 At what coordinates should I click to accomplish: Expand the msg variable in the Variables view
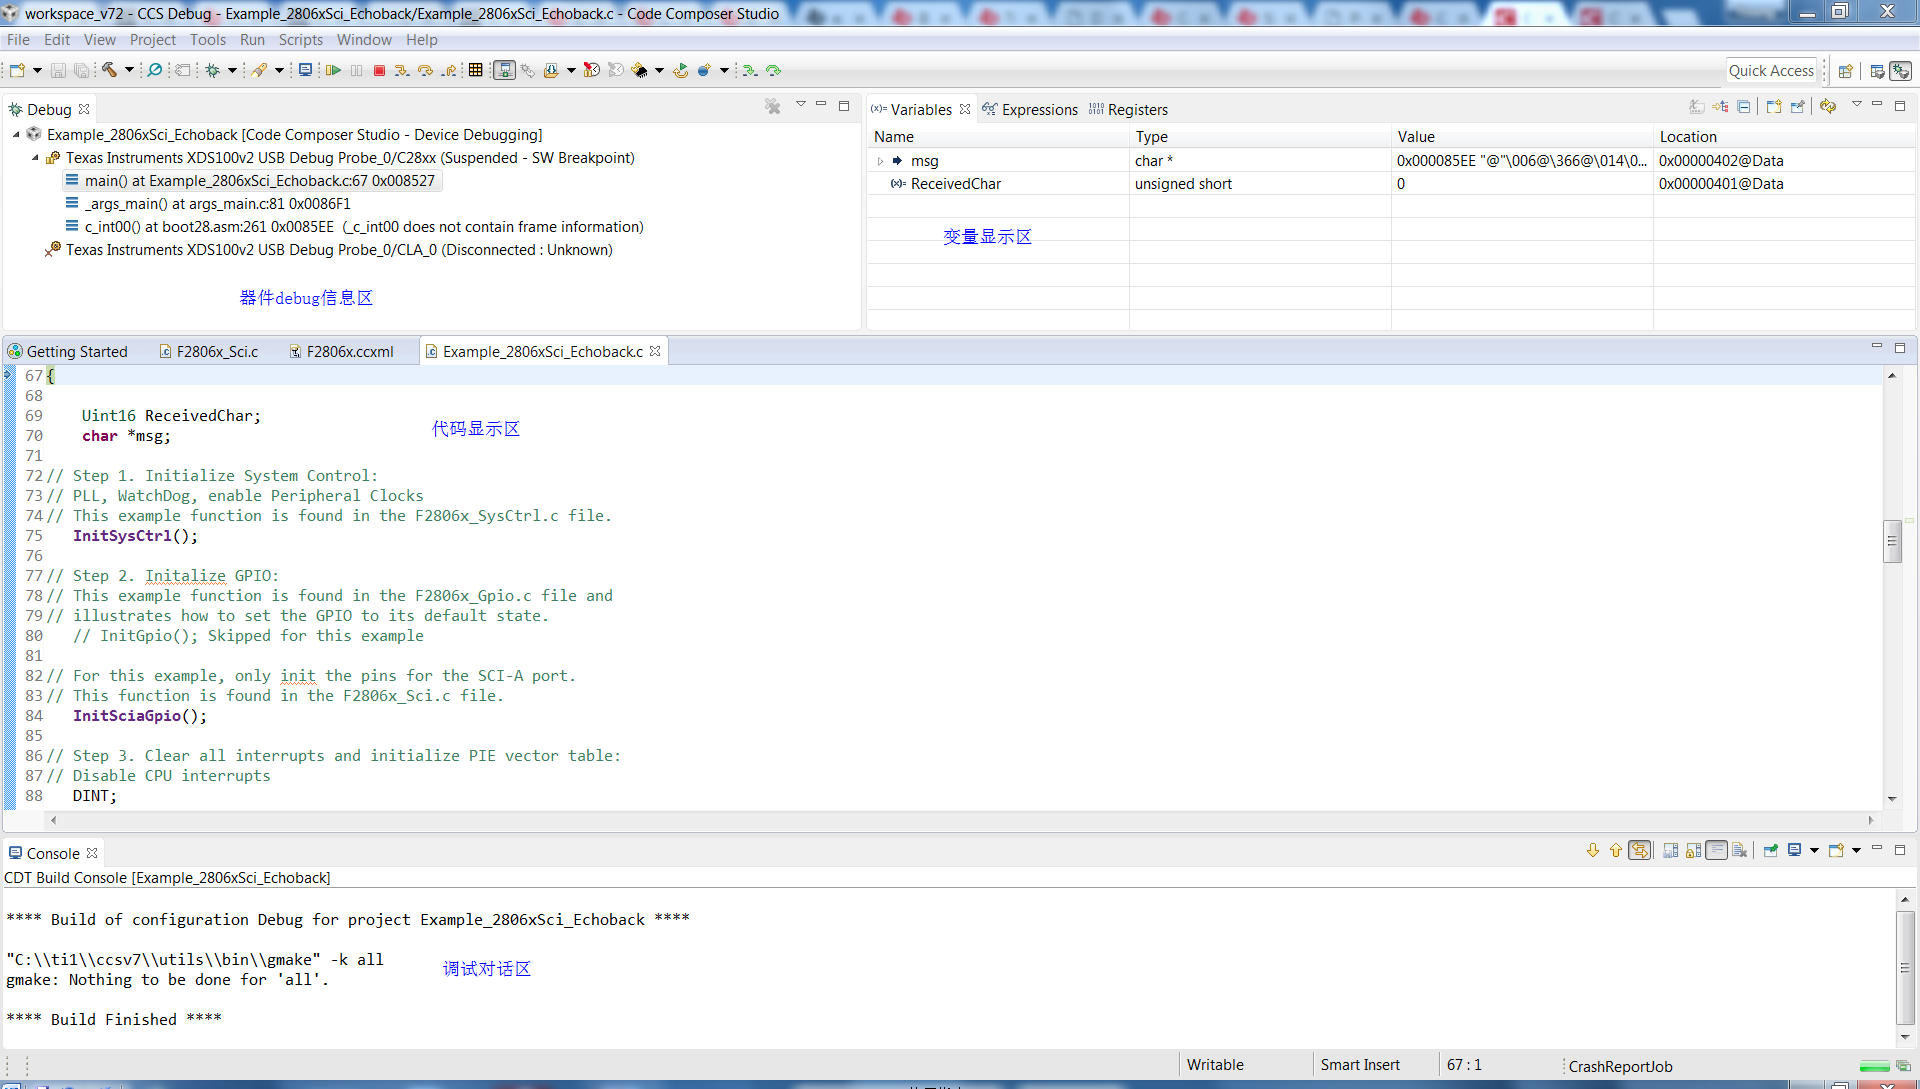880,161
